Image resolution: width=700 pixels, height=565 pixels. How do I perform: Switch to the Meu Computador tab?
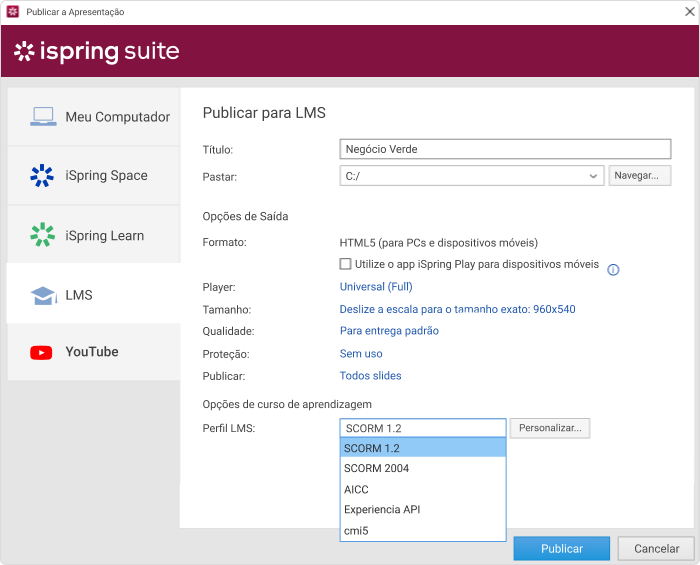point(94,116)
